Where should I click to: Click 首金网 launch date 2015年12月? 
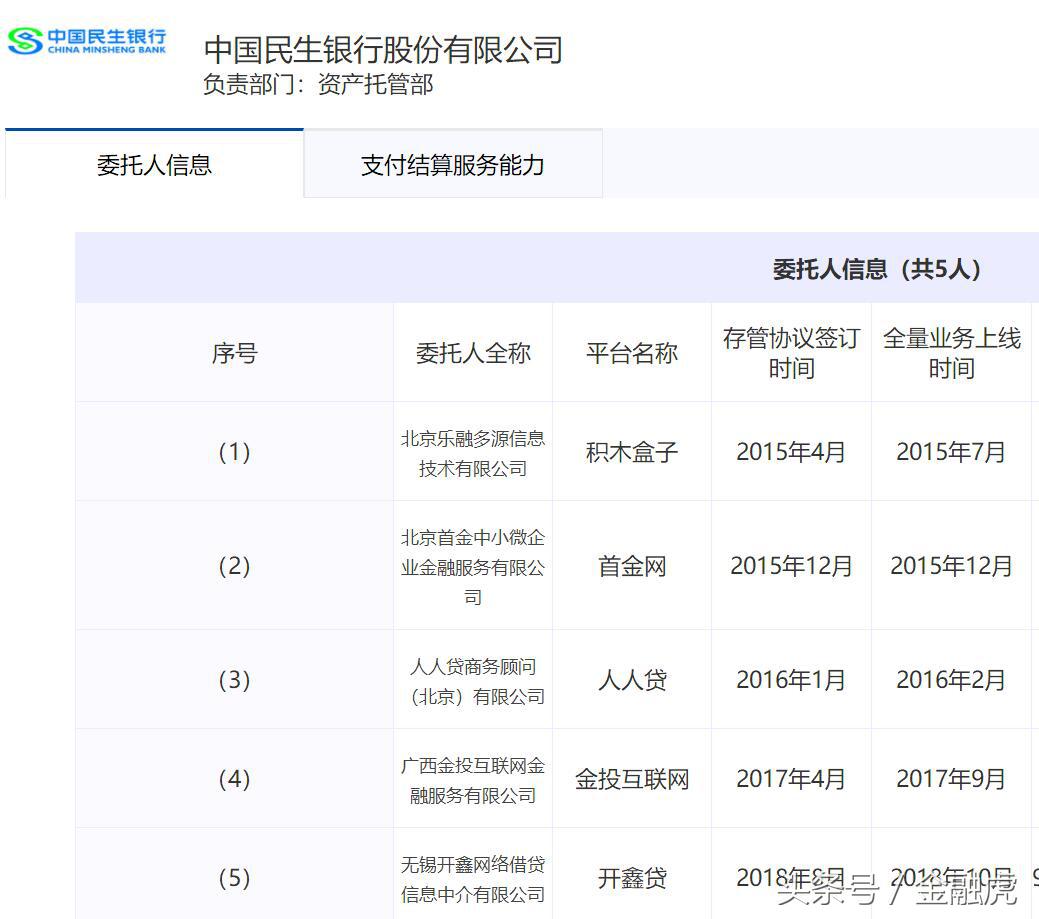tap(952, 566)
